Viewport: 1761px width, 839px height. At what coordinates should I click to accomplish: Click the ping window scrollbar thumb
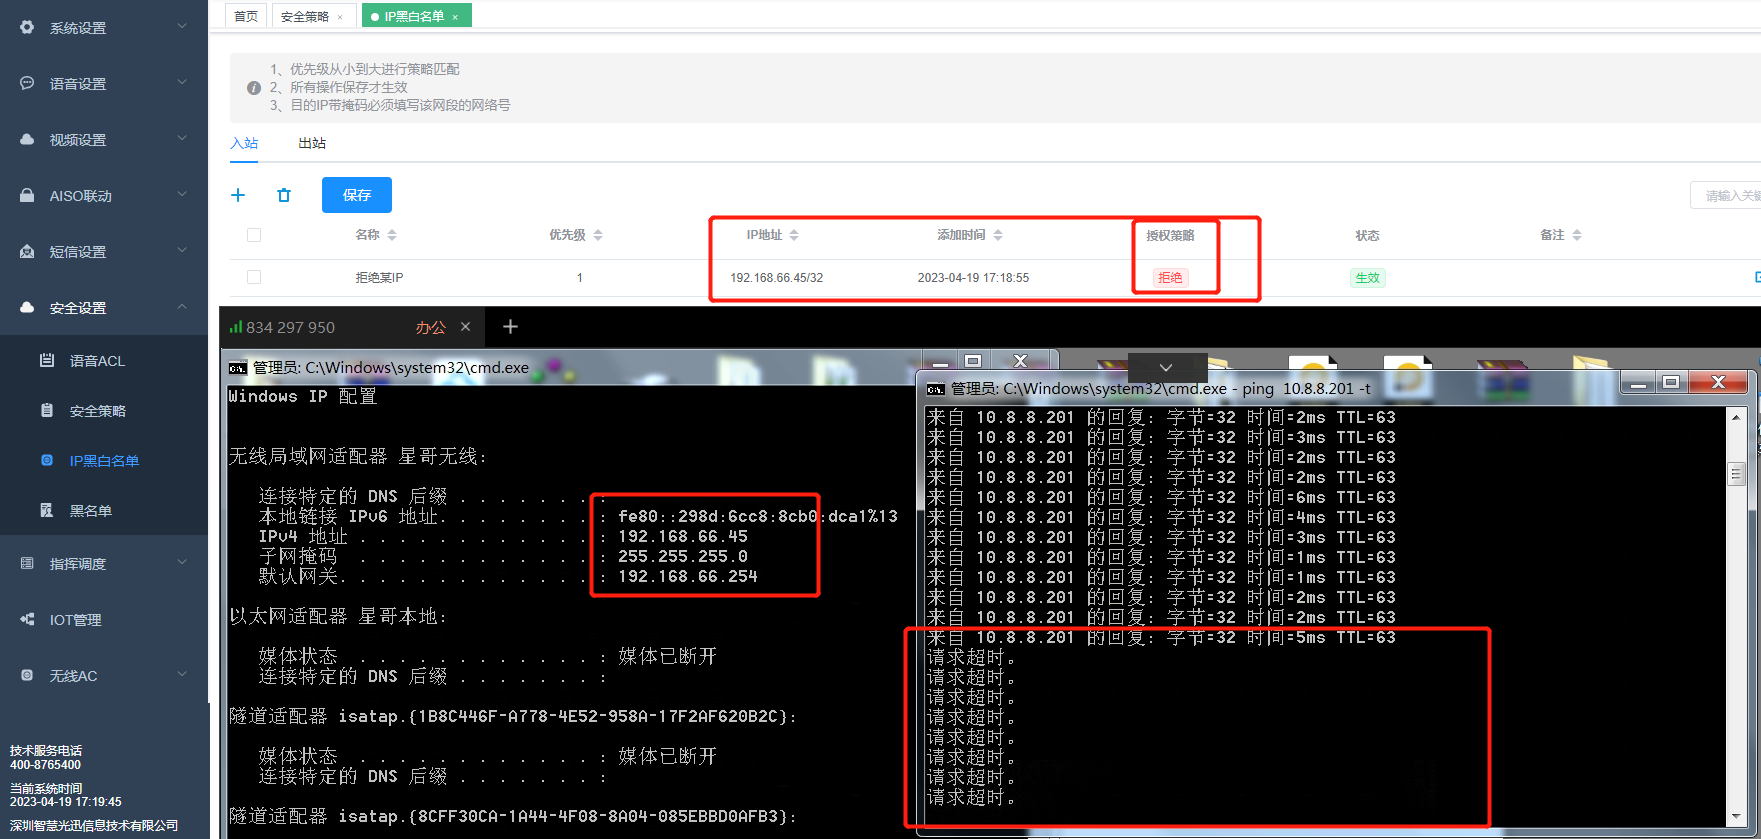(x=1736, y=473)
